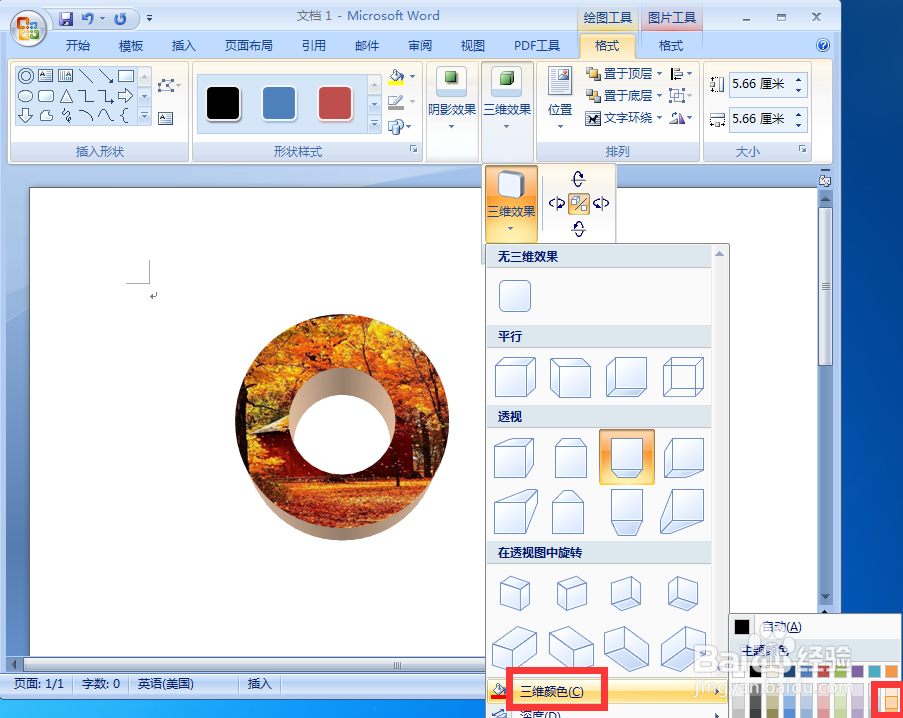Click the shape width input field
The width and height of the screenshot is (903, 718).
tap(761, 119)
